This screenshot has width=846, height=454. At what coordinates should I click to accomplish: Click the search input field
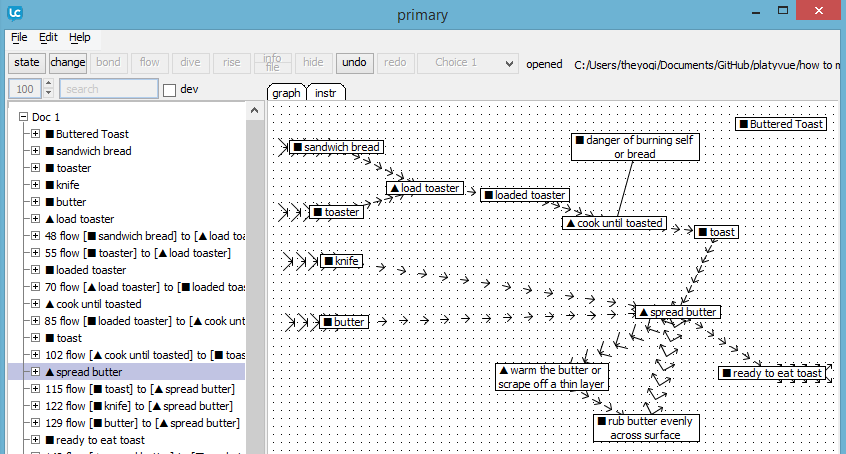pos(108,89)
